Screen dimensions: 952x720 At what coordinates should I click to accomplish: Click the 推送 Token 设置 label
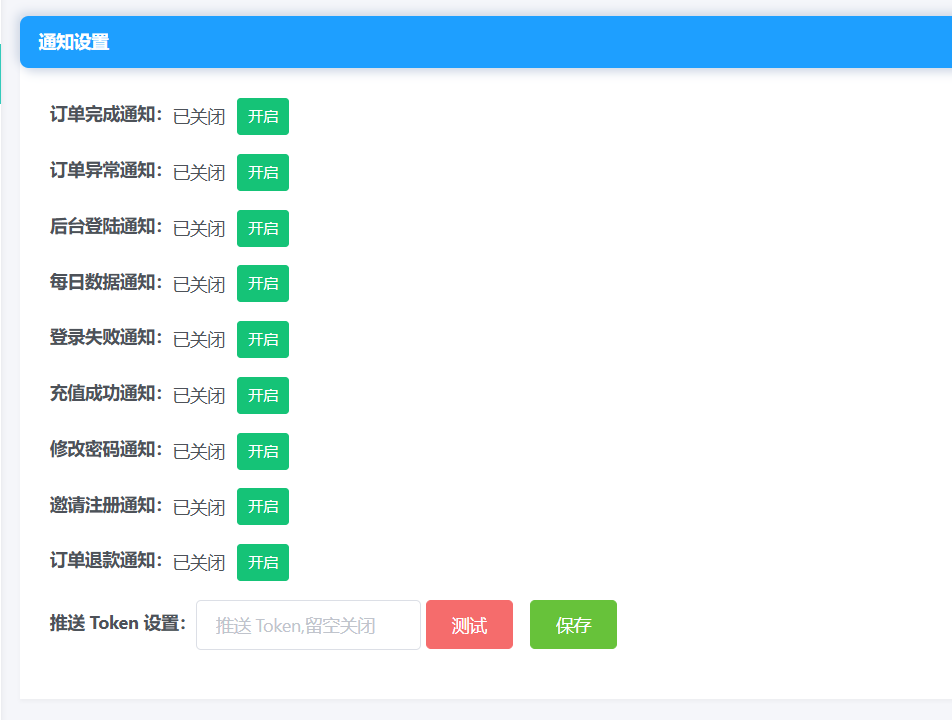(117, 623)
